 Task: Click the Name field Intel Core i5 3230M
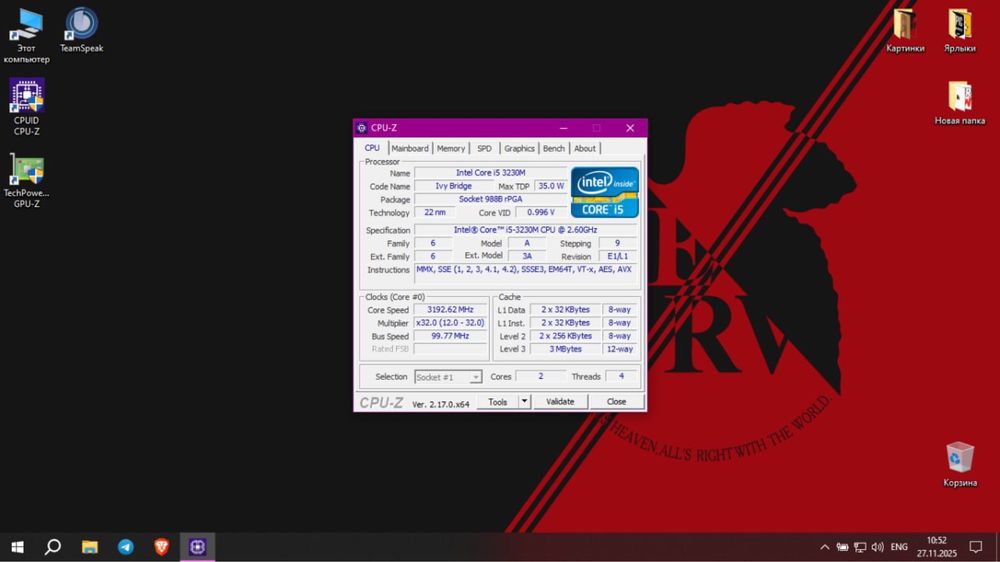click(490, 173)
